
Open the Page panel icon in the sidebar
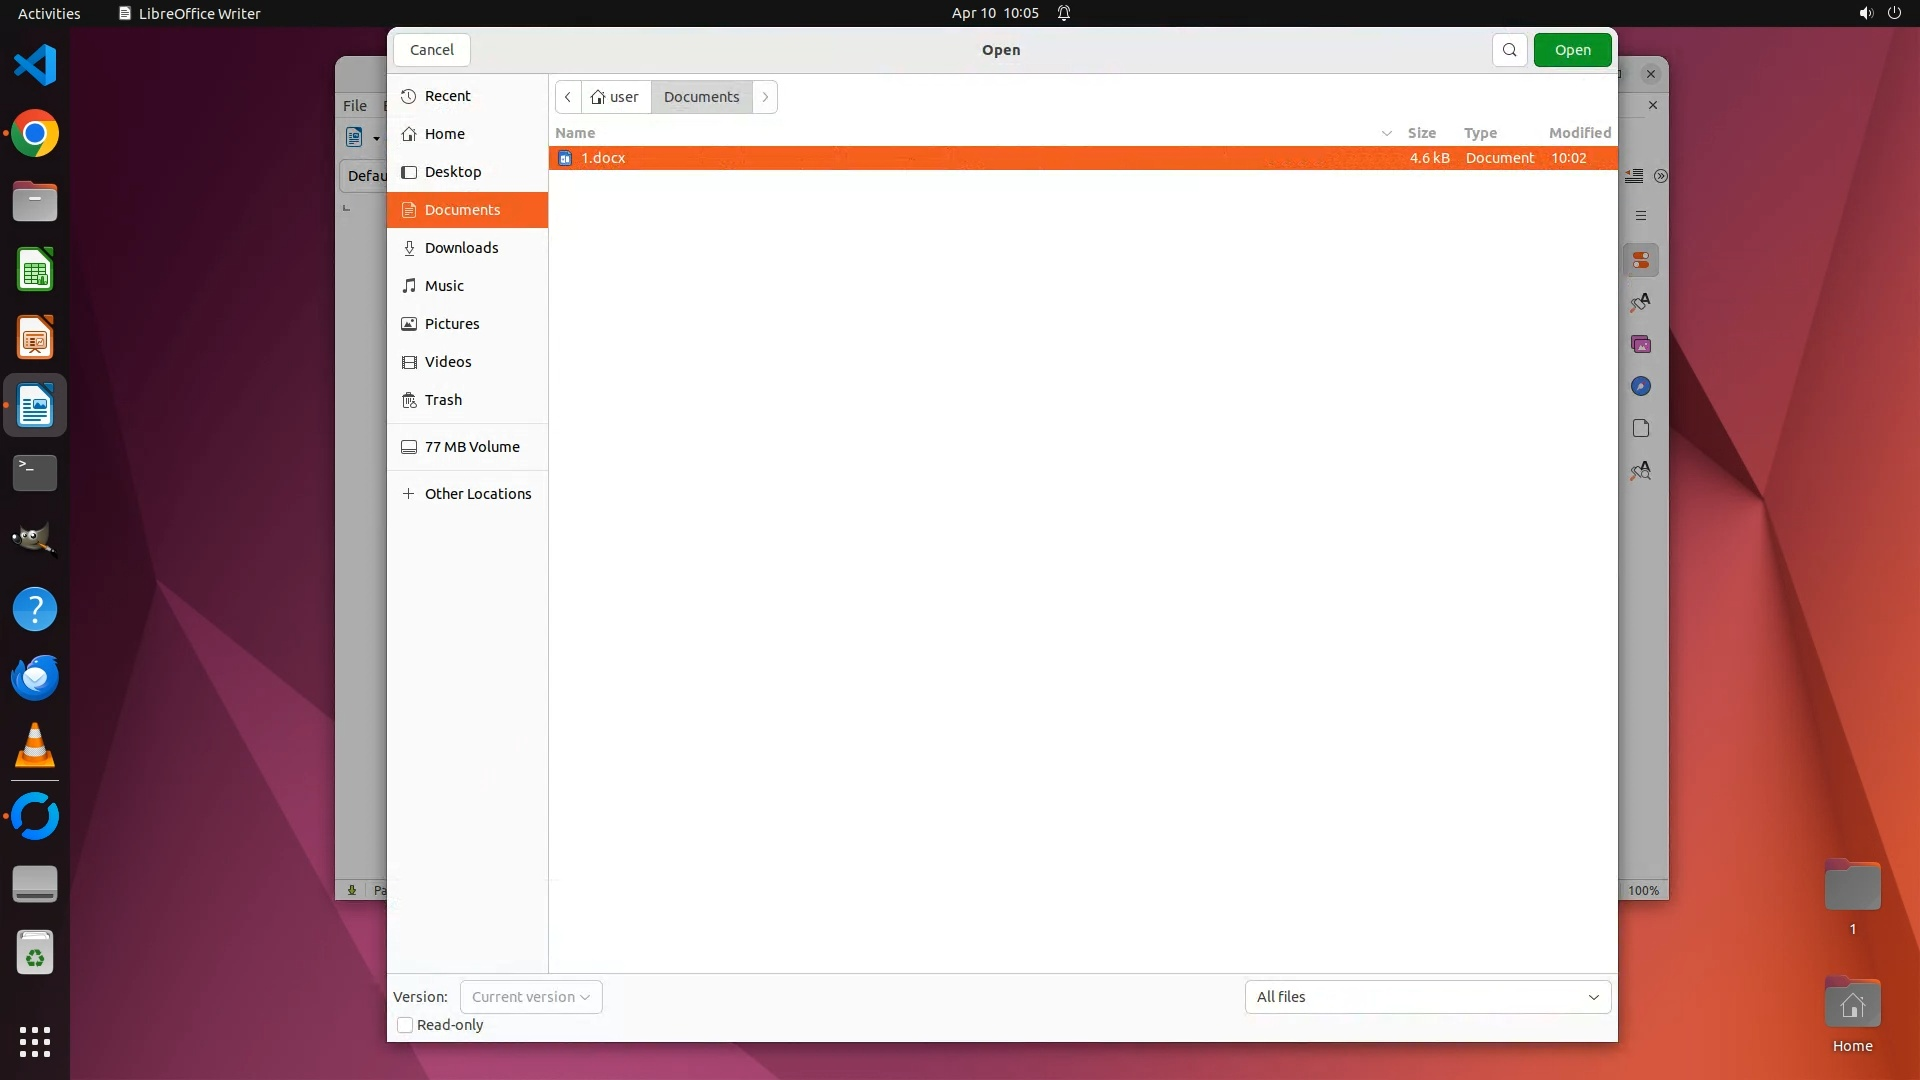coord(1640,428)
